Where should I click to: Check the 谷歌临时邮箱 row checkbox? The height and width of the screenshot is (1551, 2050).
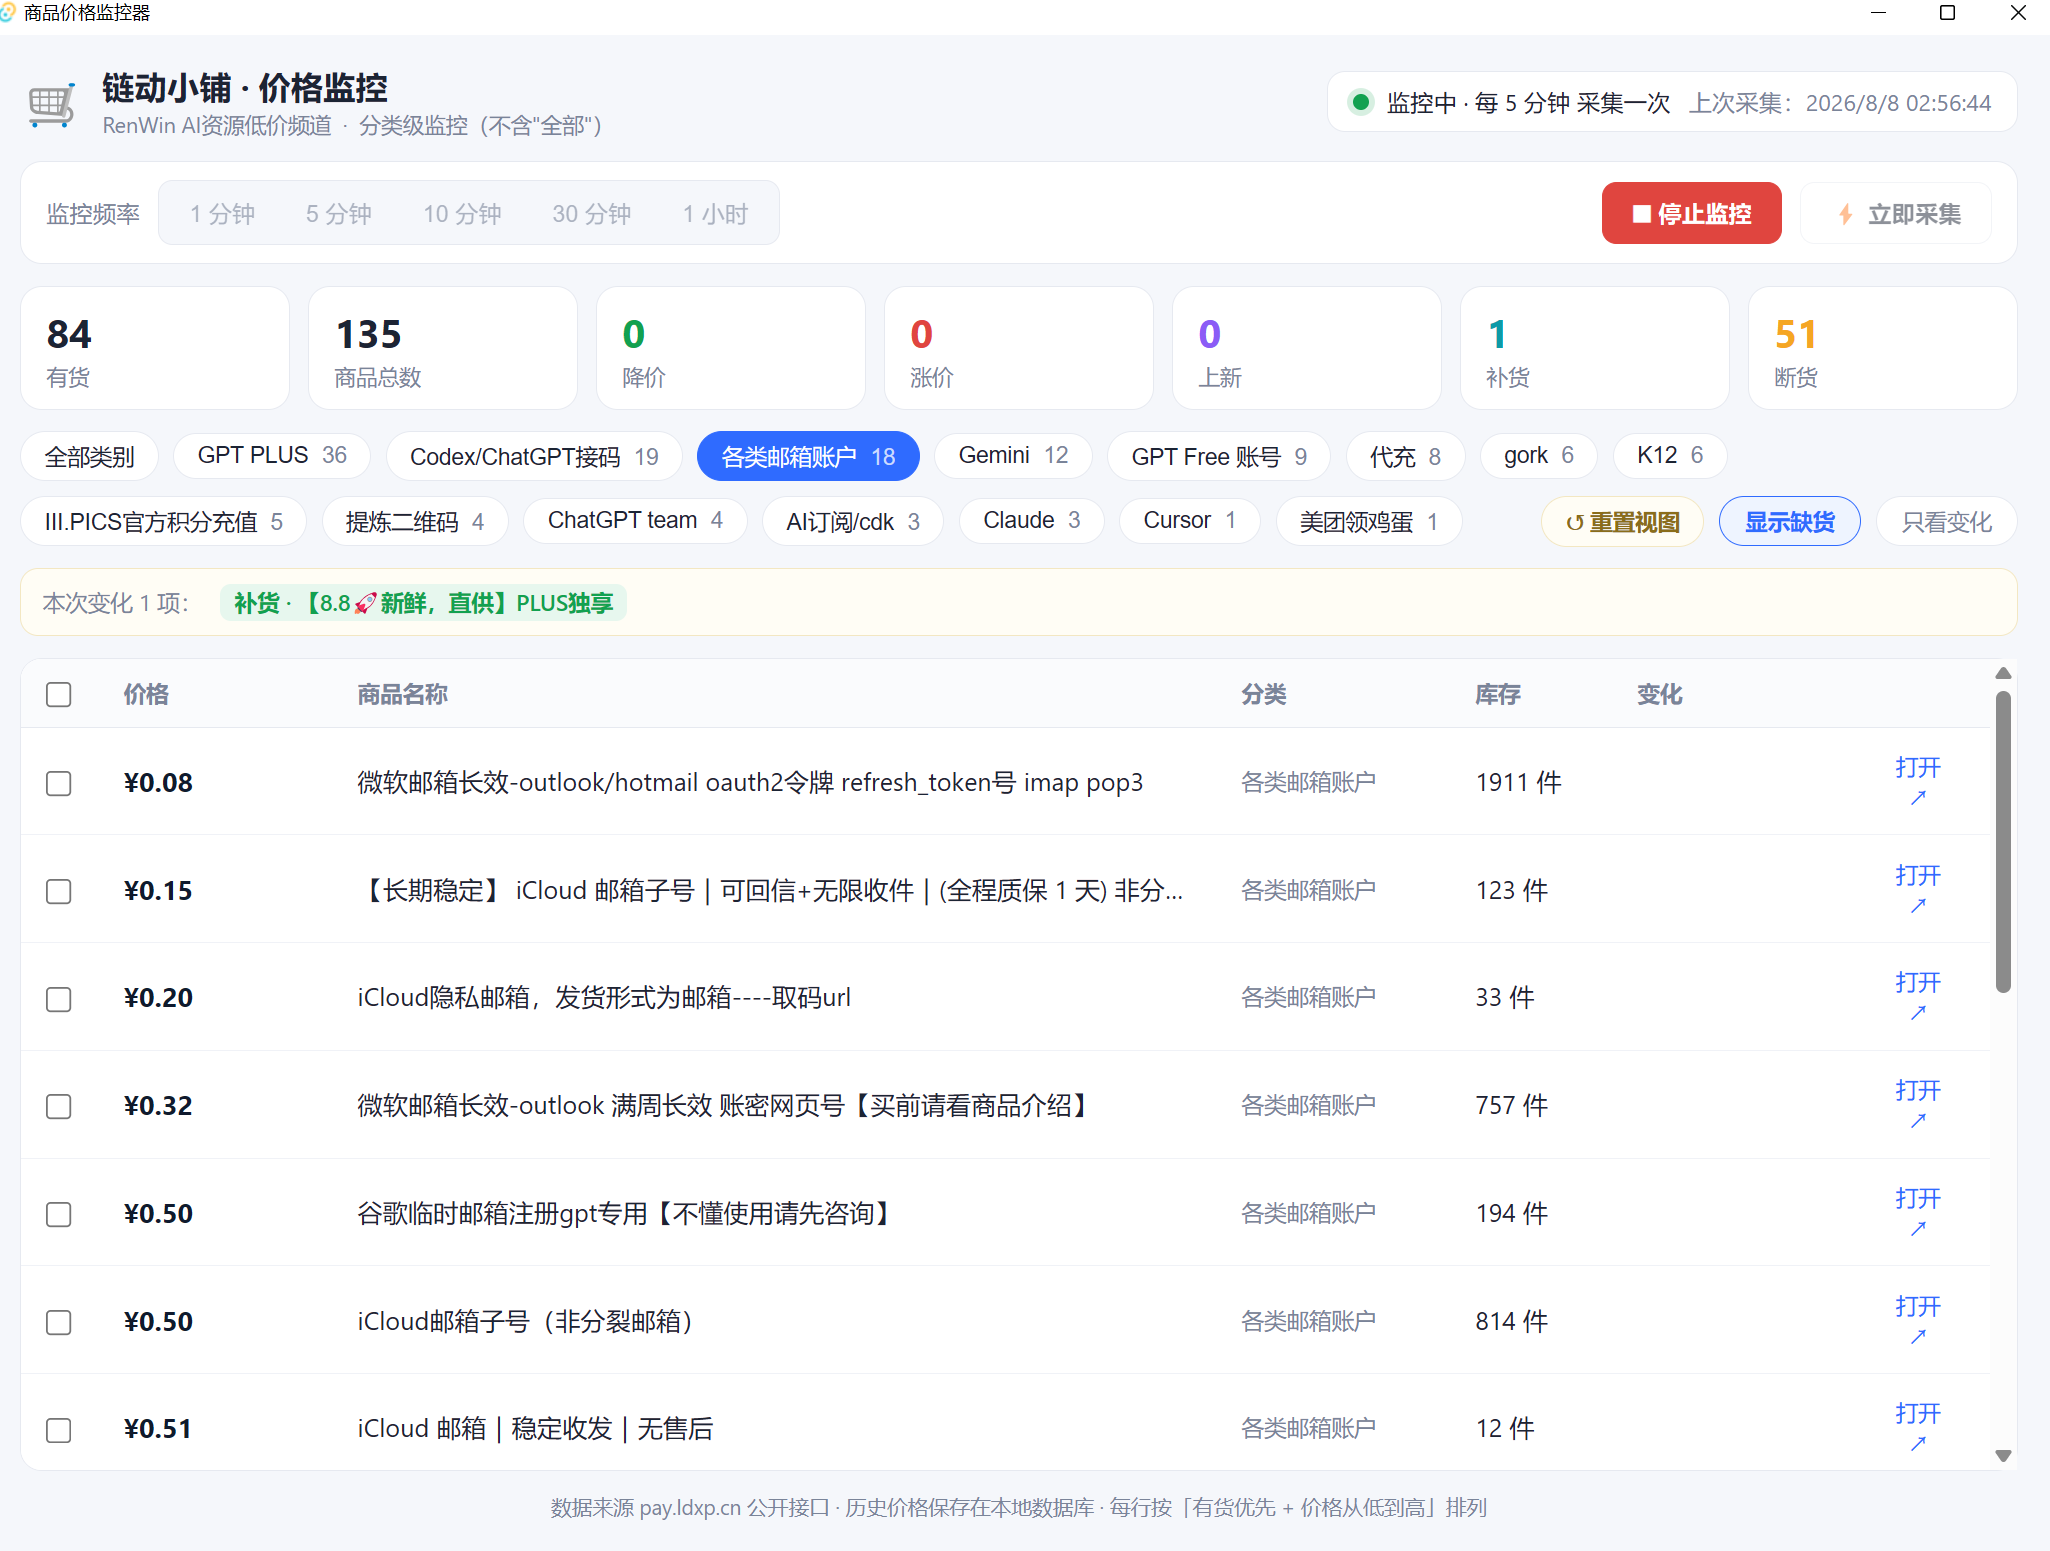[59, 1214]
